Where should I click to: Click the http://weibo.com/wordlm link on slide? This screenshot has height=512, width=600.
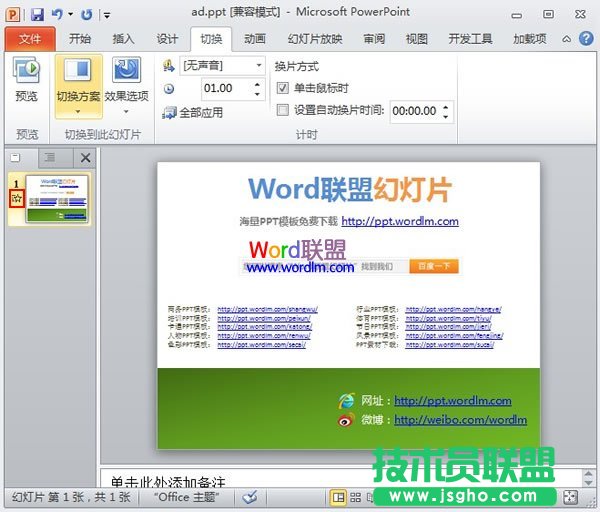pyautogui.click(x=460, y=420)
